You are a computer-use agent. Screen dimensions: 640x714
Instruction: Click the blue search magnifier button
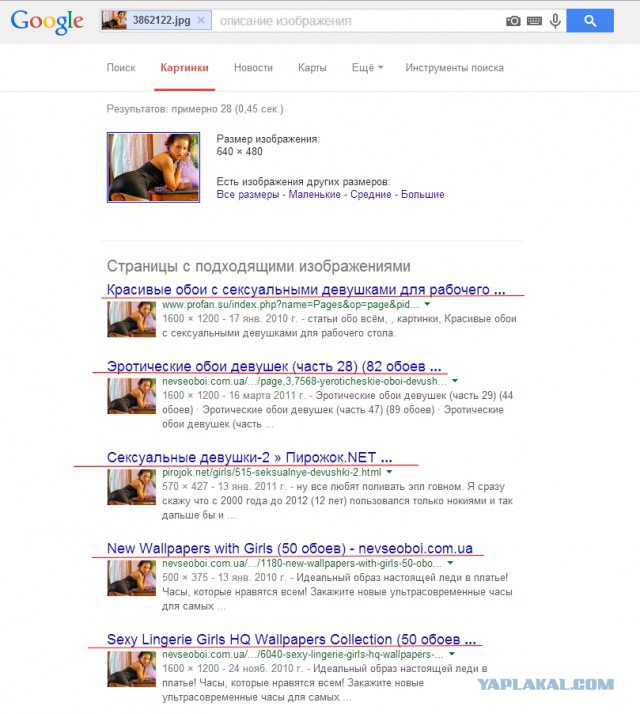coord(590,21)
